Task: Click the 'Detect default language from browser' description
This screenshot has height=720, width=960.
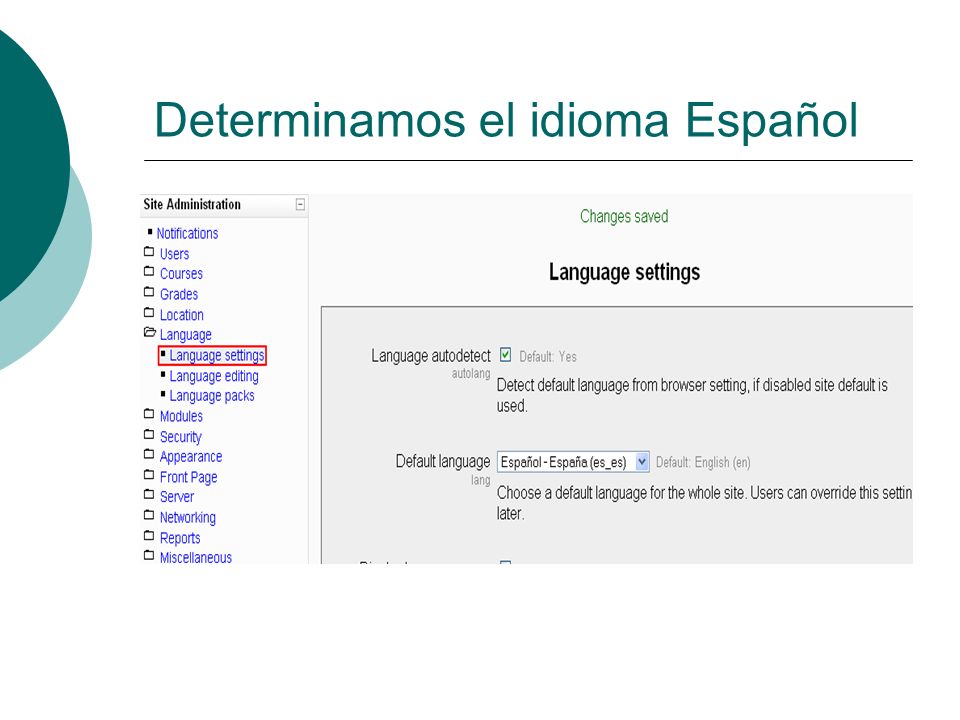Action: coord(692,396)
